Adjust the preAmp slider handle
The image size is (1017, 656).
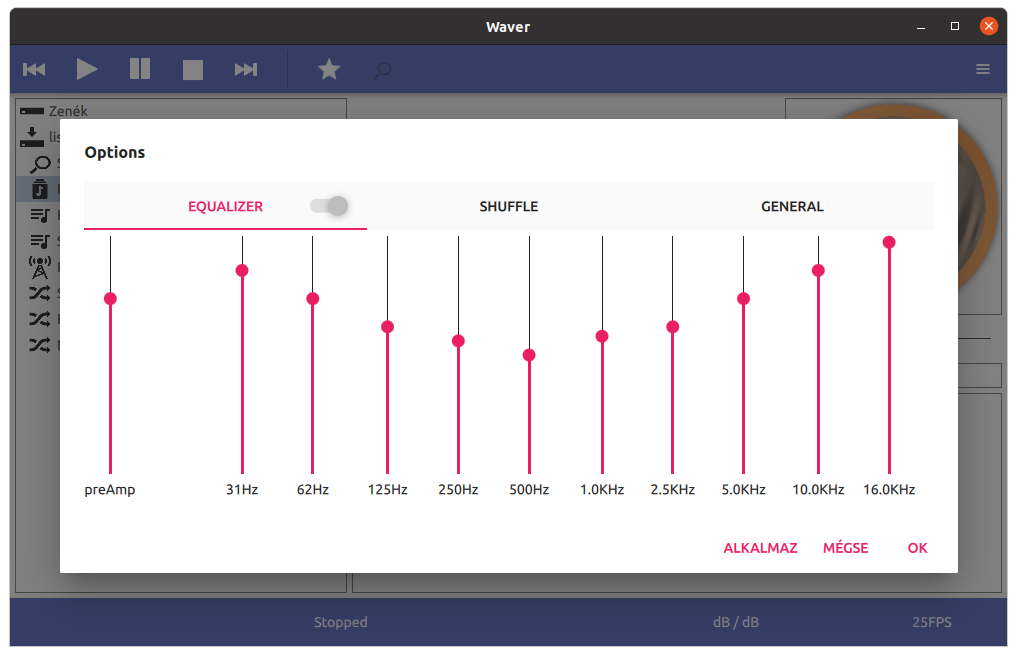click(x=110, y=298)
